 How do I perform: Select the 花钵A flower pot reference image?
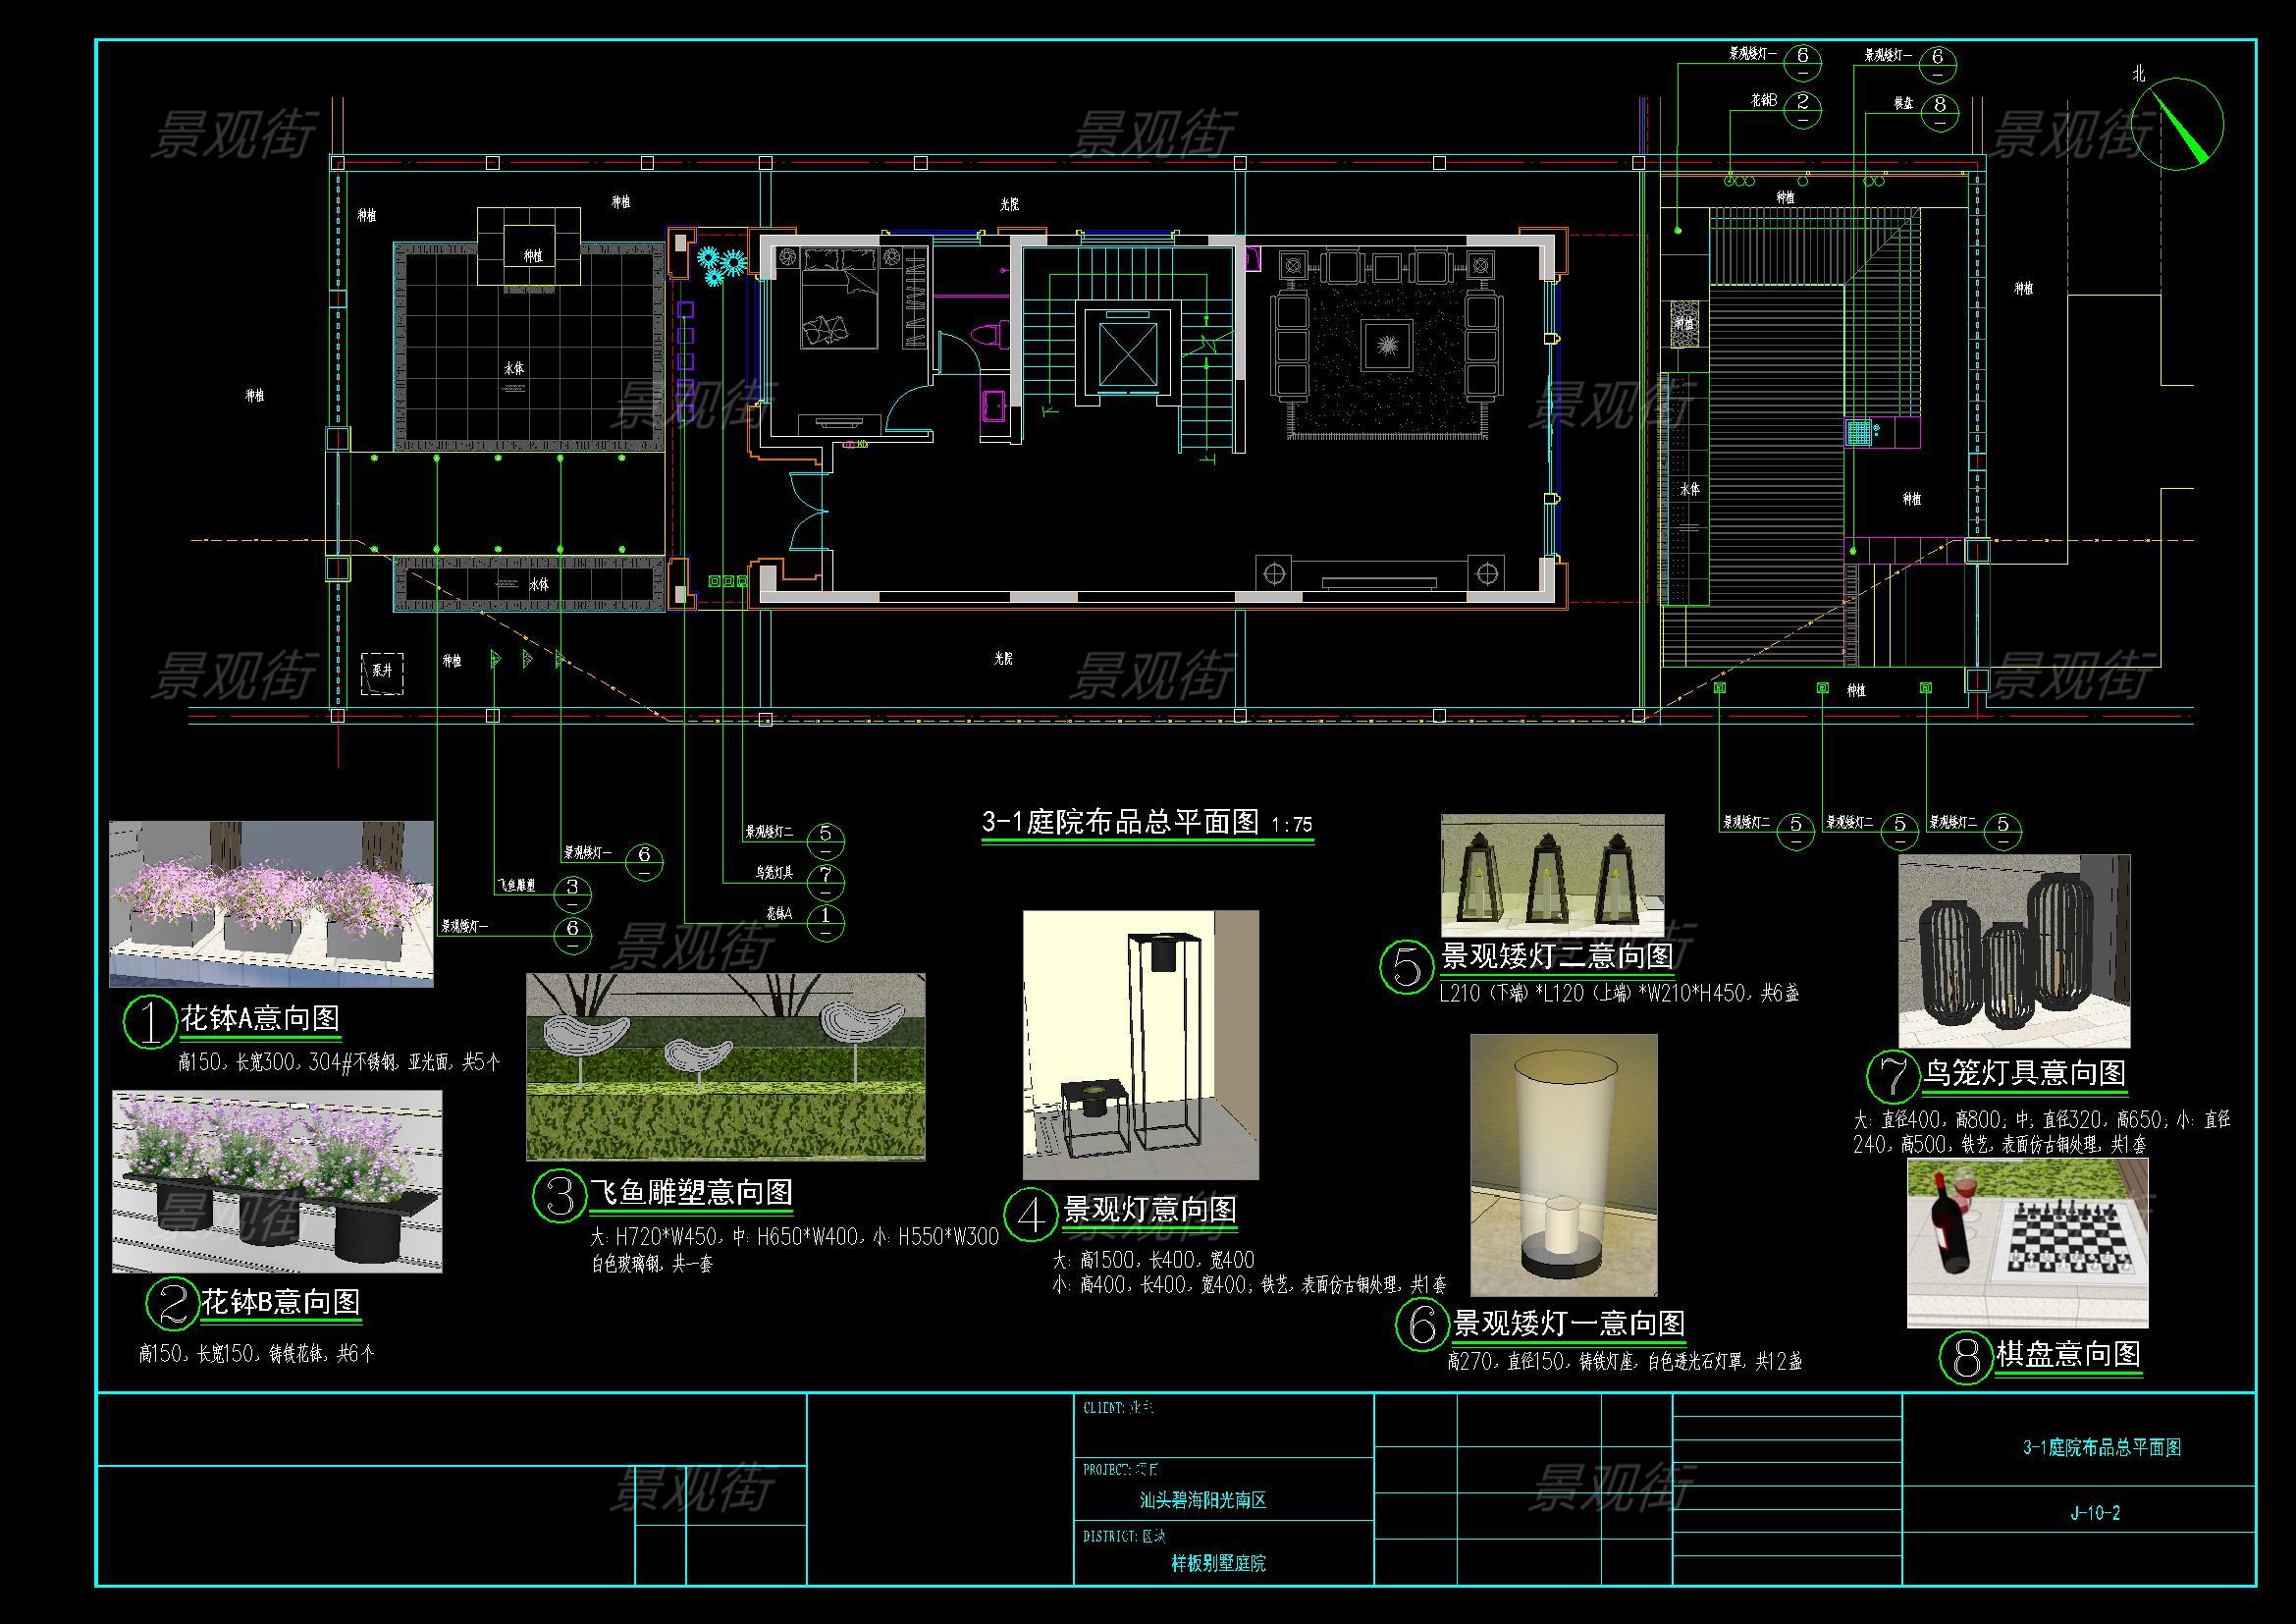271,904
